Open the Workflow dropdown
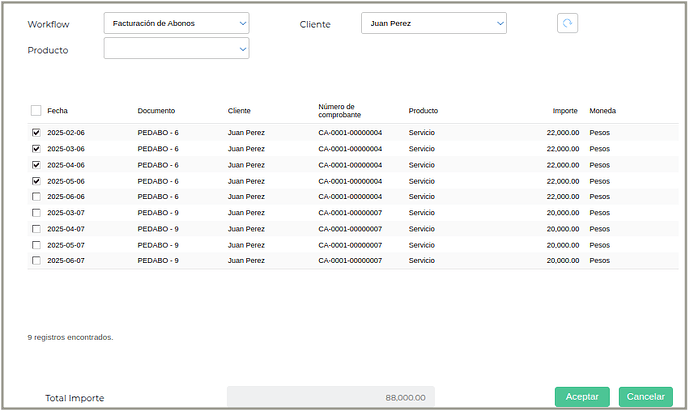Screen dimensions: 690x411 coord(176,24)
